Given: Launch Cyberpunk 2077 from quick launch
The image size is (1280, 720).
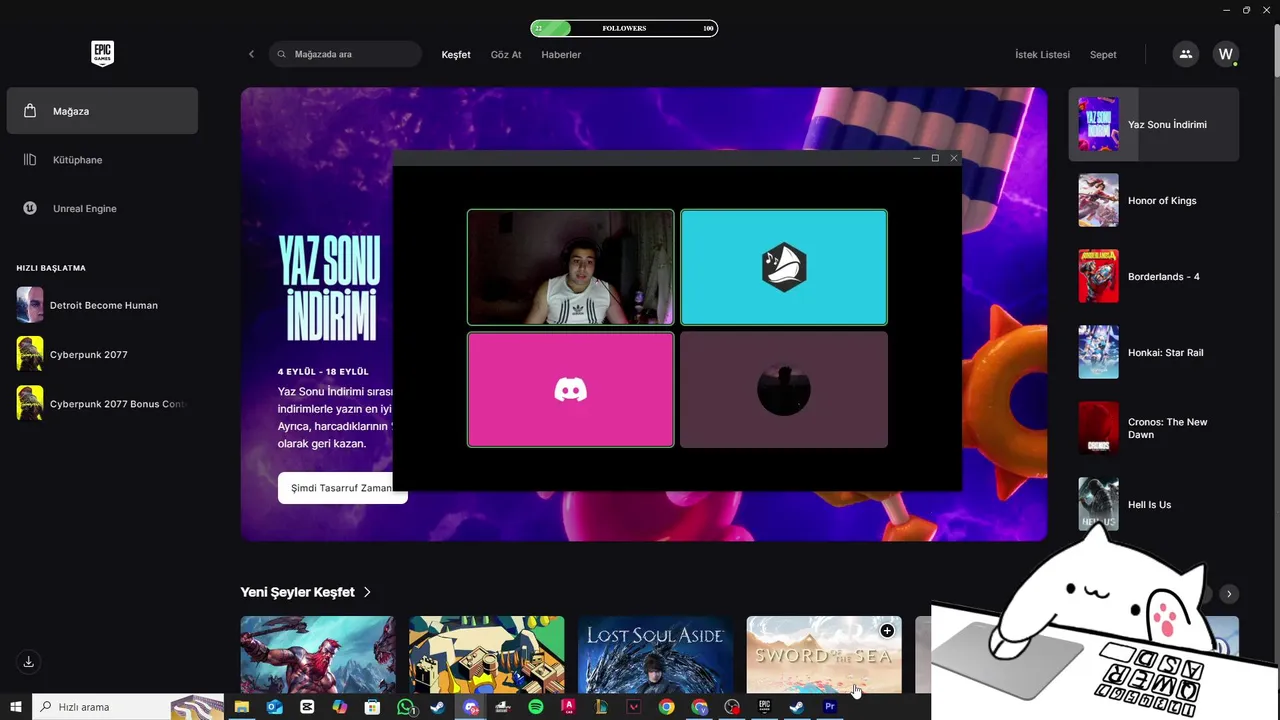Looking at the screenshot, I should [102, 354].
